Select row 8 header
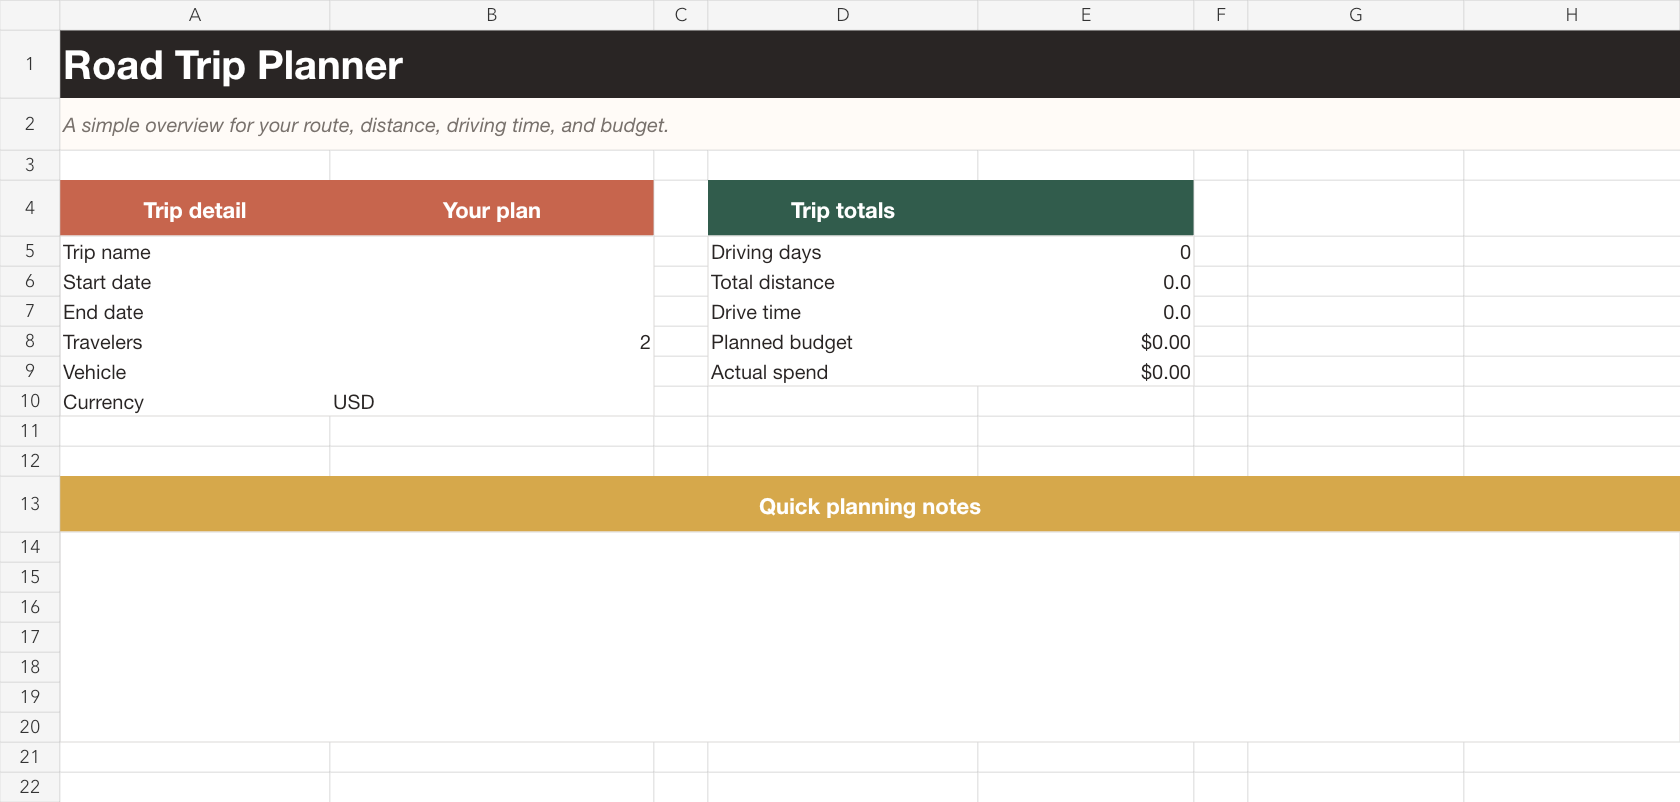The image size is (1680, 802). point(30,341)
